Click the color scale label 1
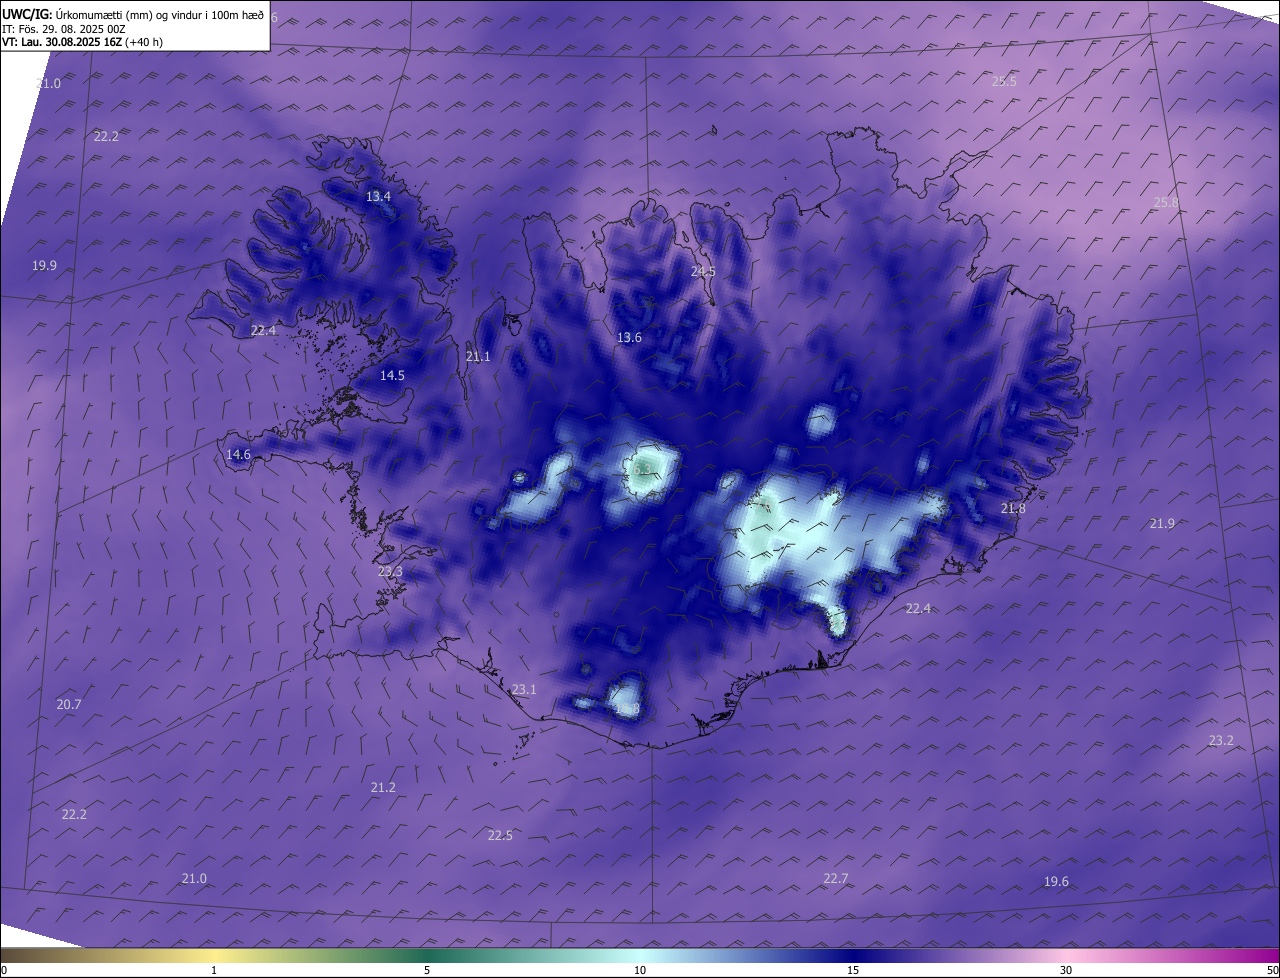This screenshot has height=978, width=1280. [x=214, y=970]
